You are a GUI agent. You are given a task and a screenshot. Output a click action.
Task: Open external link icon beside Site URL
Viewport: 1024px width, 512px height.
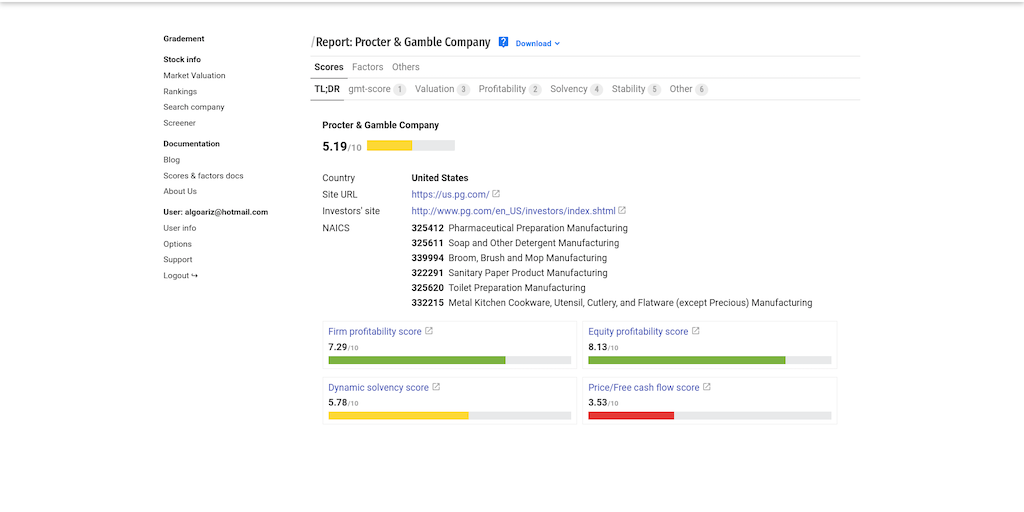click(x=496, y=194)
